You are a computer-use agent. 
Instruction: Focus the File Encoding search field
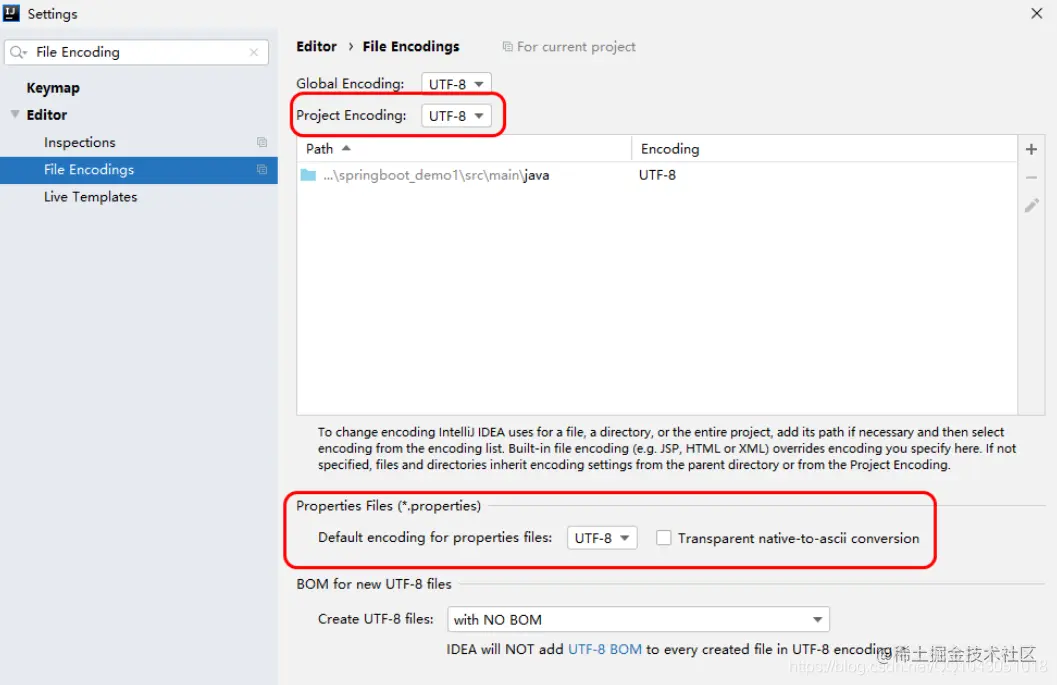[136, 52]
